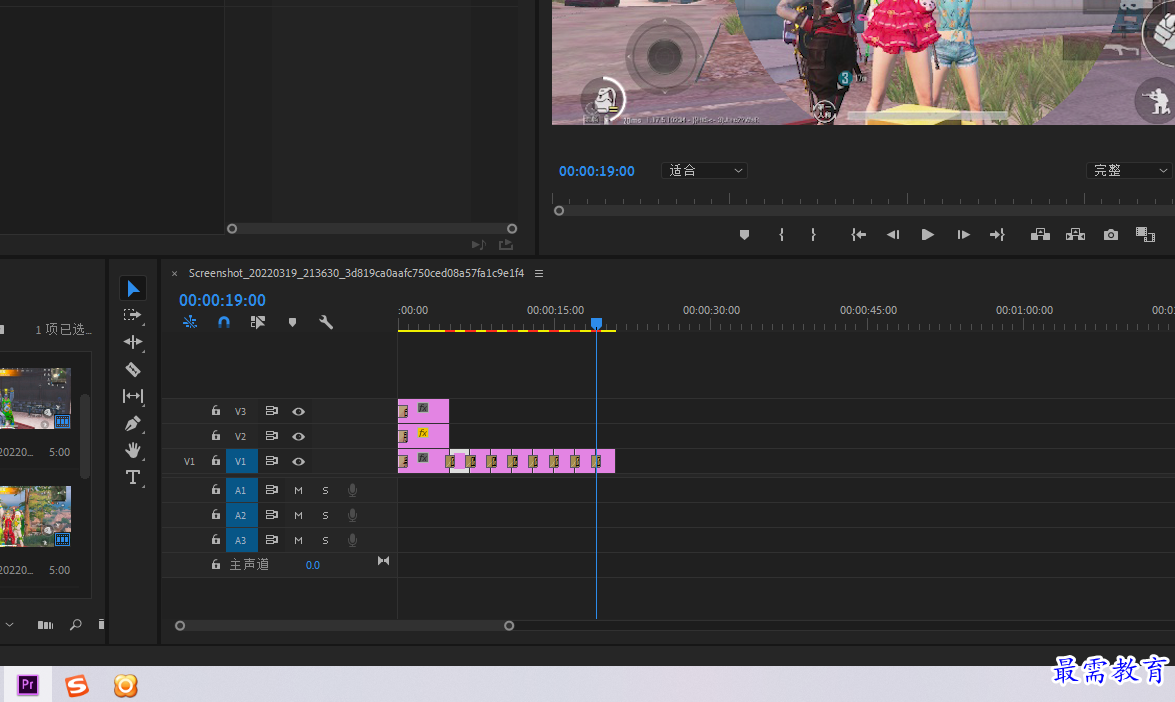
Task: Select the Selection tool arrow
Action: point(133,288)
